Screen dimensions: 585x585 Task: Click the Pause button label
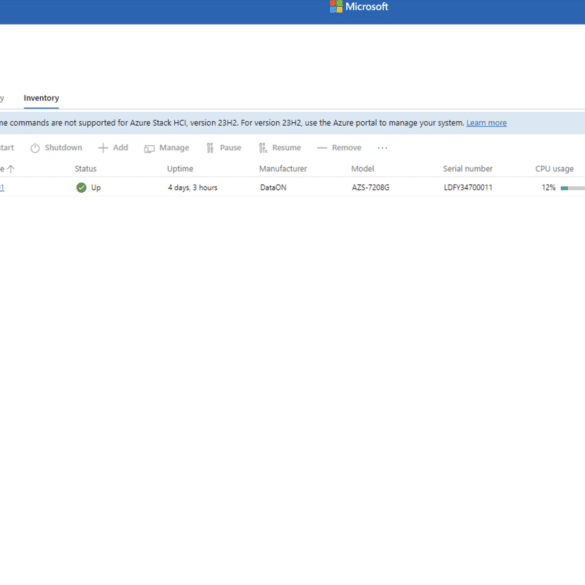click(231, 148)
